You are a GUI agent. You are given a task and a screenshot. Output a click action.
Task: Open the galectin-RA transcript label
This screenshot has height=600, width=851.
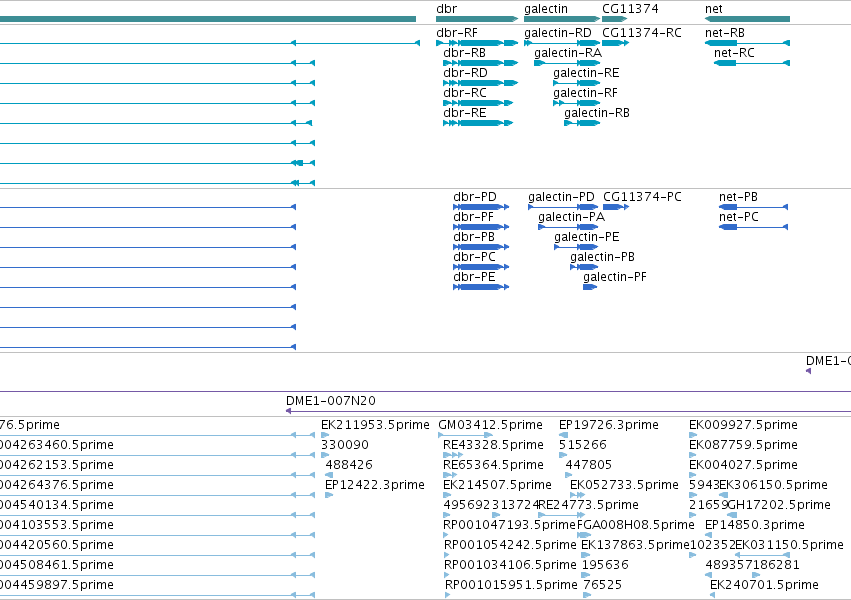pyautogui.click(x=568, y=53)
